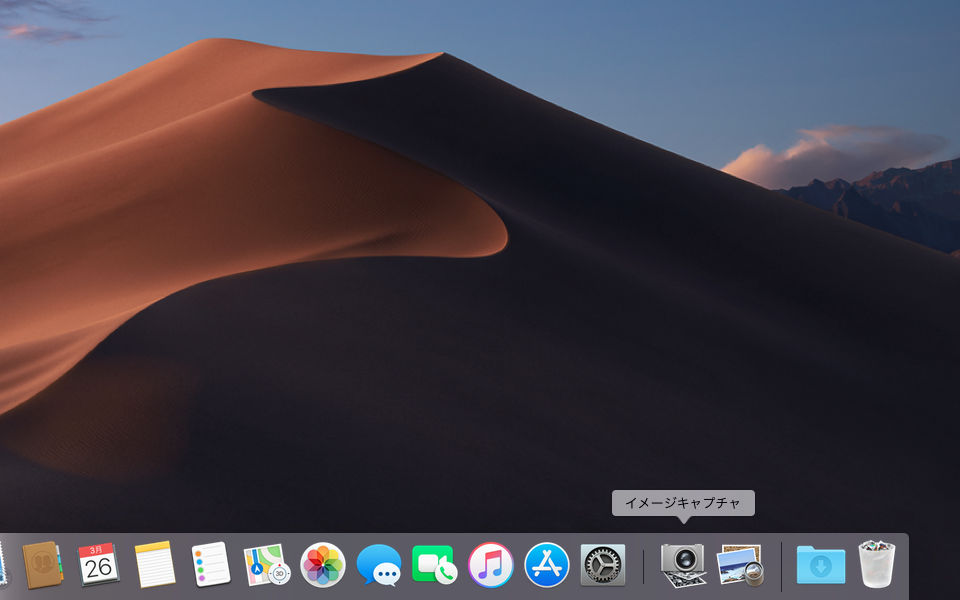Open the App Store
The image size is (960, 600).
tap(547, 564)
